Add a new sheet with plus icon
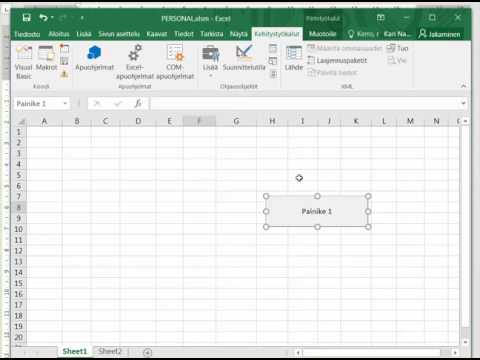 click(x=147, y=352)
